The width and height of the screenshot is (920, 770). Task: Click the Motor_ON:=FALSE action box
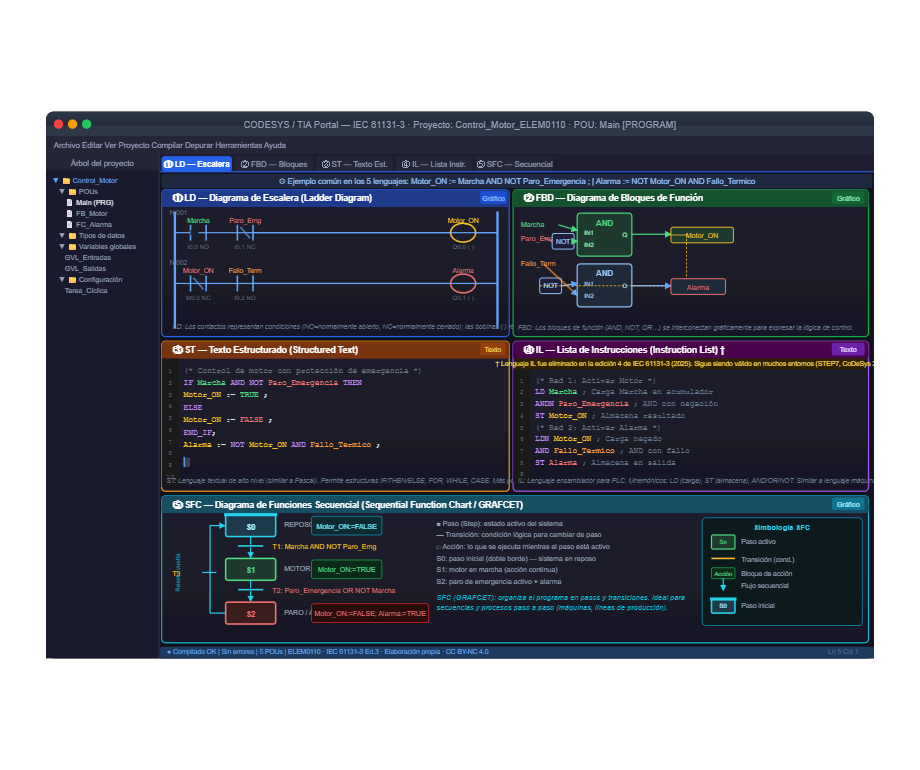(x=346, y=526)
